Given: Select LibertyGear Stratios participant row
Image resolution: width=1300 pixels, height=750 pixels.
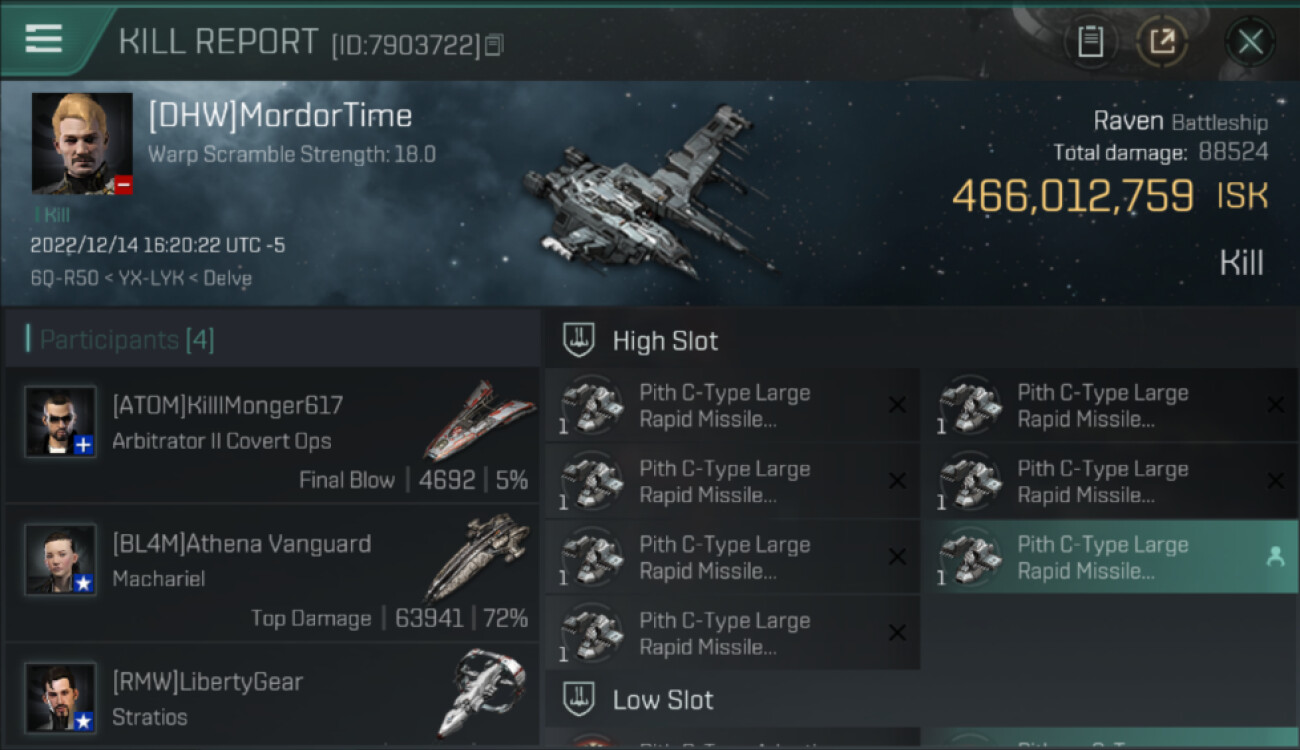Looking at the screenshot, I should click(272, 697).
